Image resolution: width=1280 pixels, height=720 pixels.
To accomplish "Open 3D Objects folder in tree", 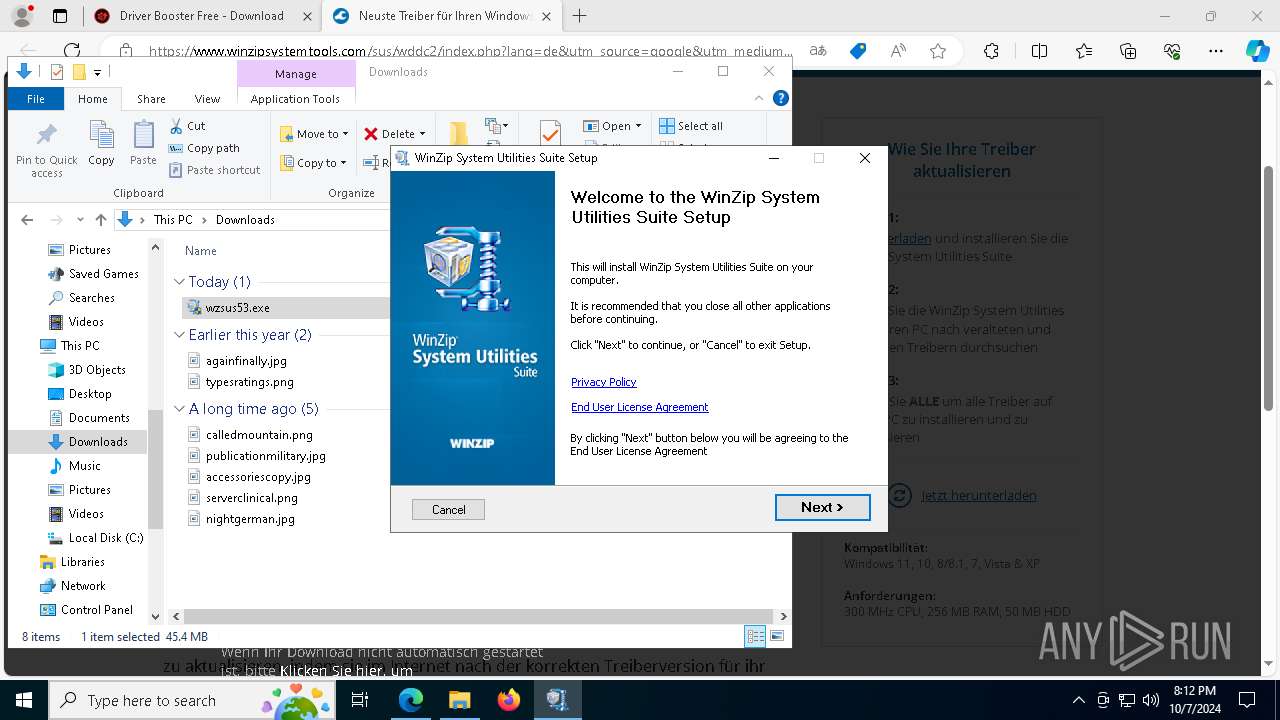I will (97, 370).
